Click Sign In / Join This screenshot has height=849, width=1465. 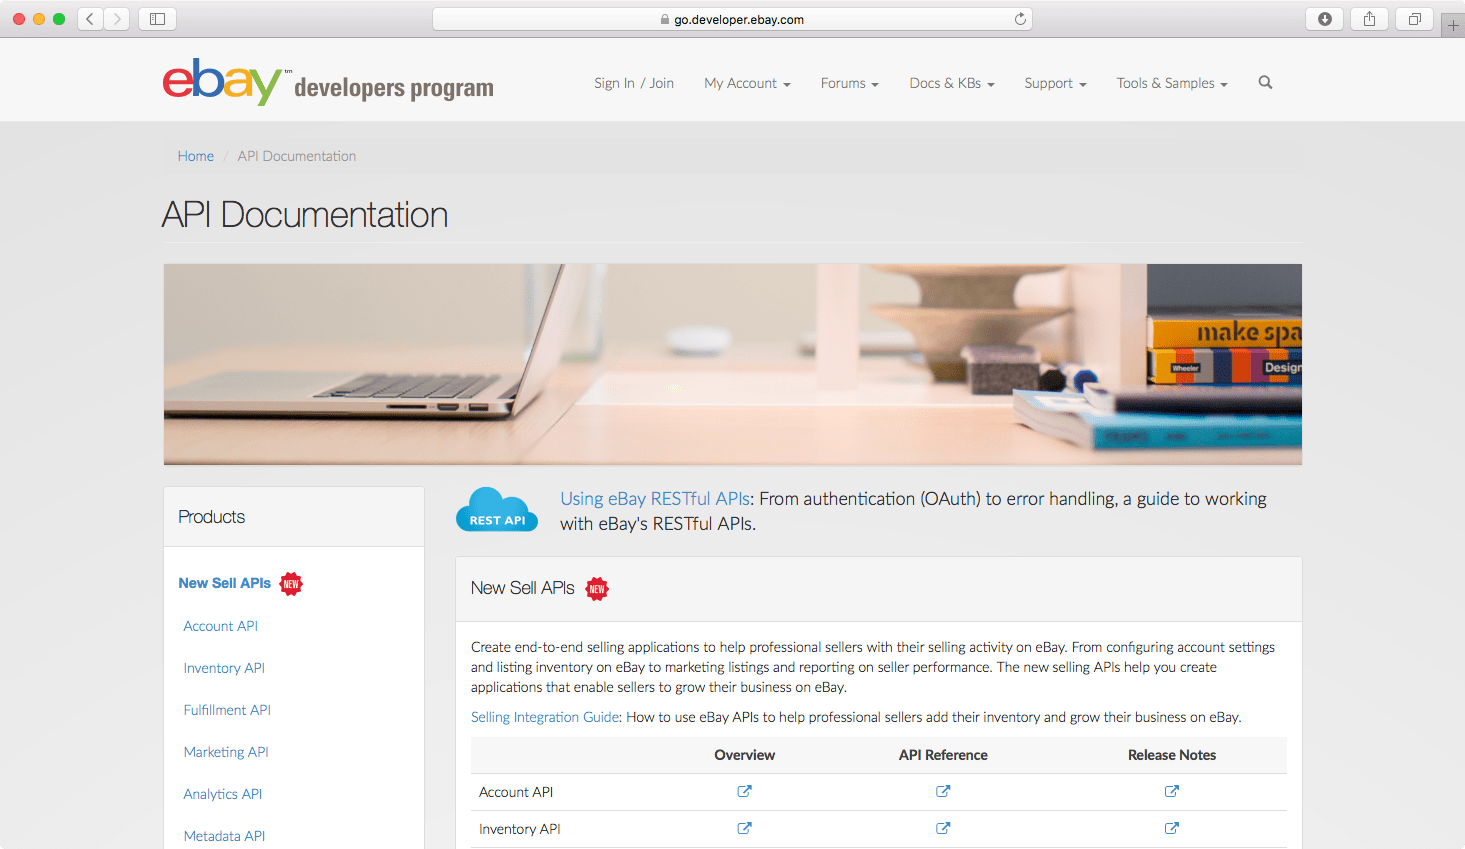pos(634,83)
